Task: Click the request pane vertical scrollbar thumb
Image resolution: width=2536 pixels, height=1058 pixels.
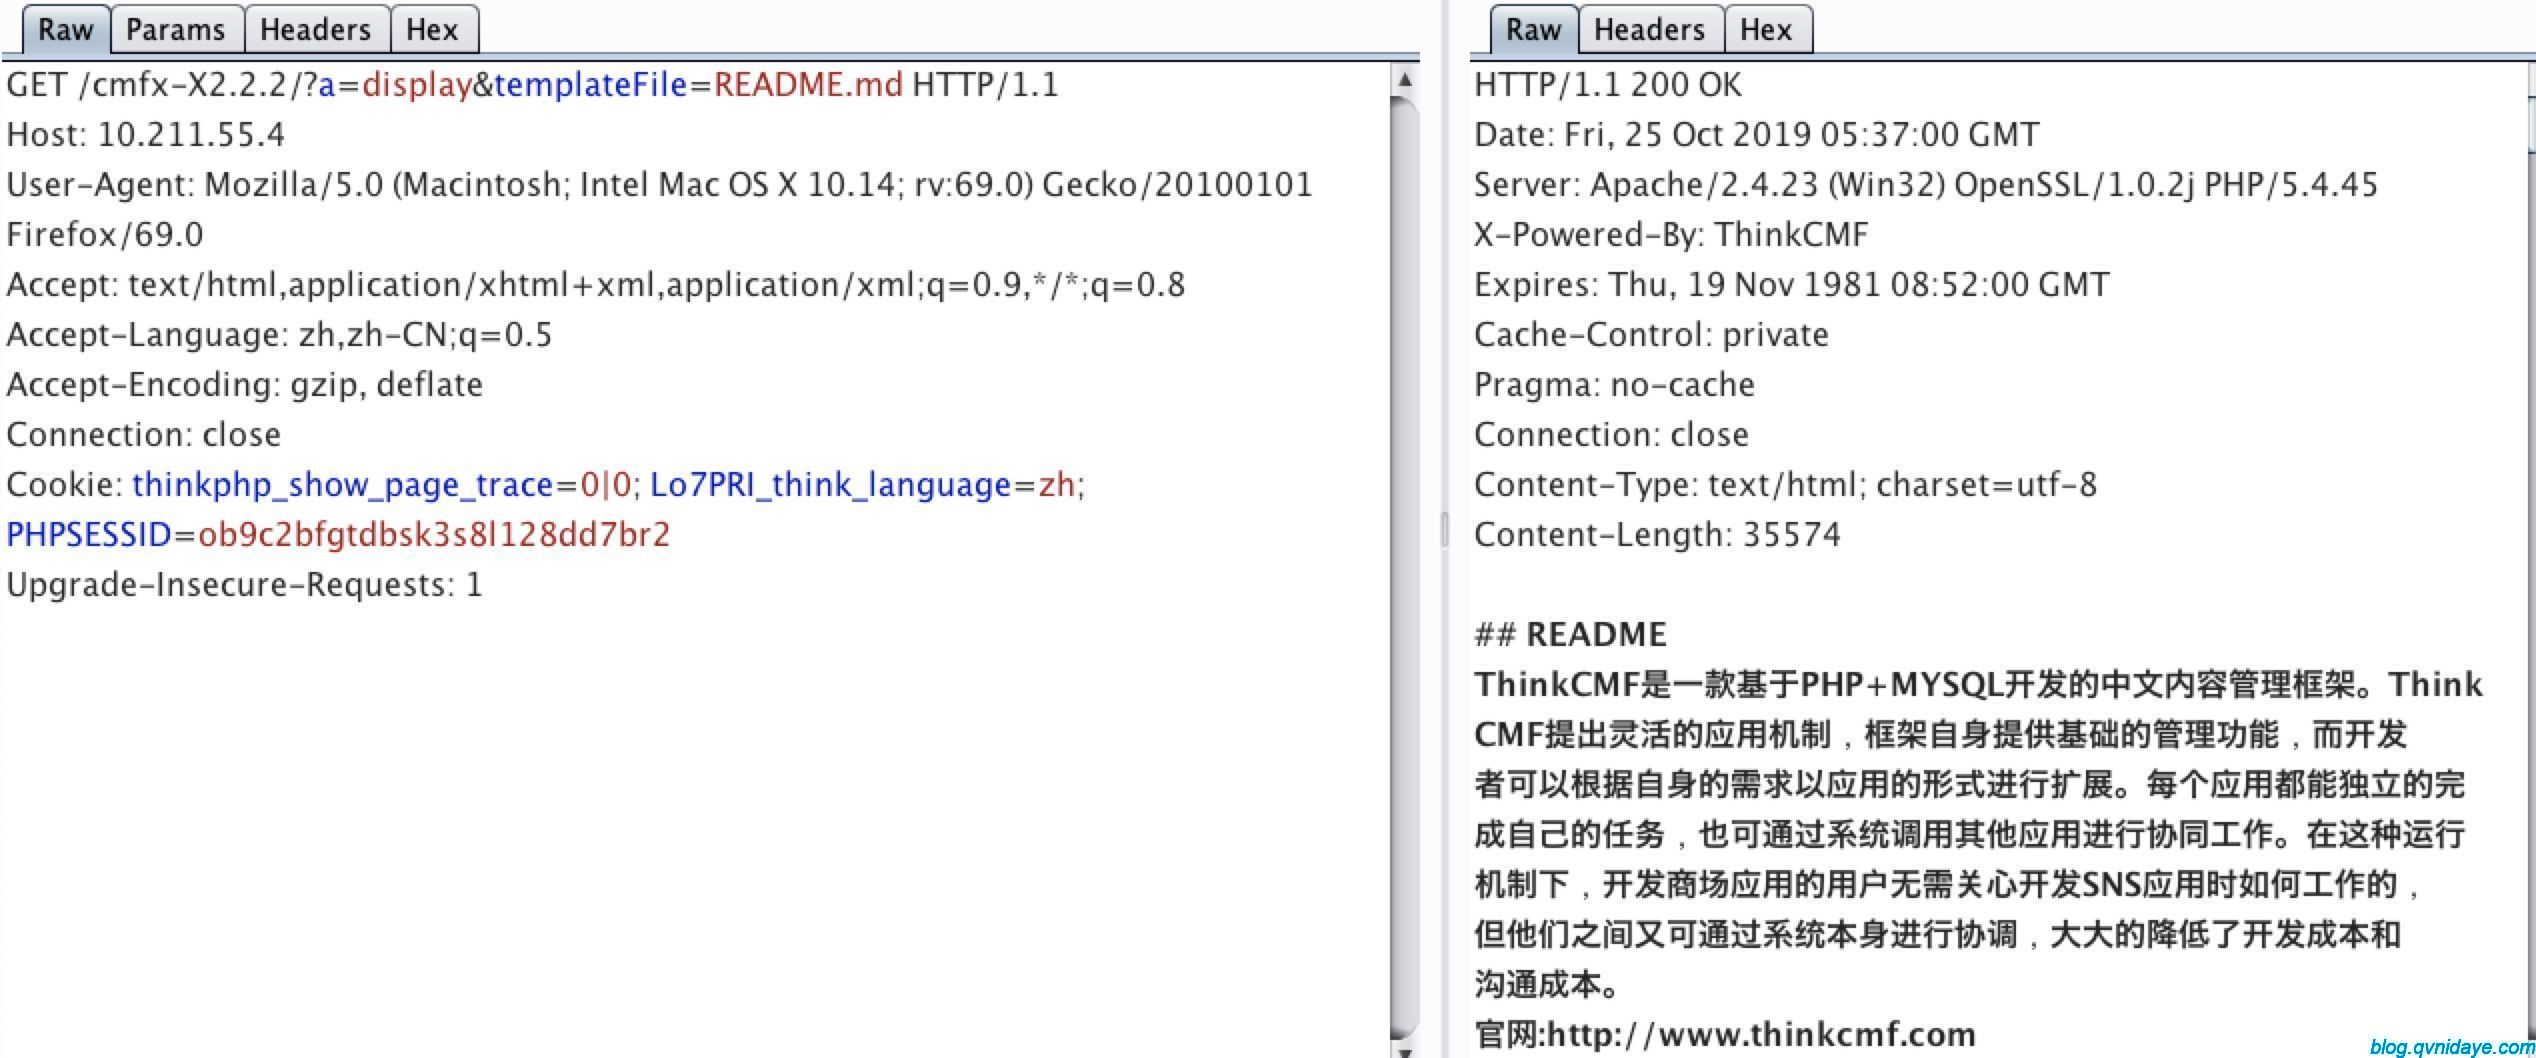Action: click(x=1405, y=567)
